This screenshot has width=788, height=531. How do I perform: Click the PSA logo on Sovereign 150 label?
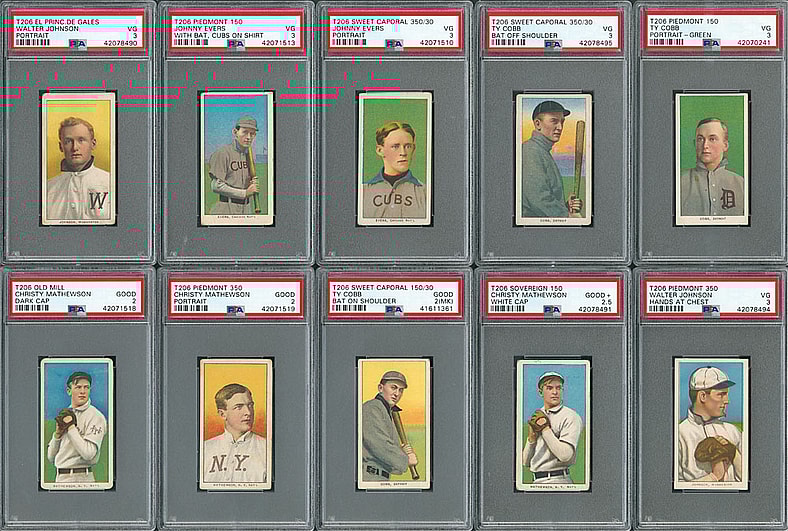552,309
